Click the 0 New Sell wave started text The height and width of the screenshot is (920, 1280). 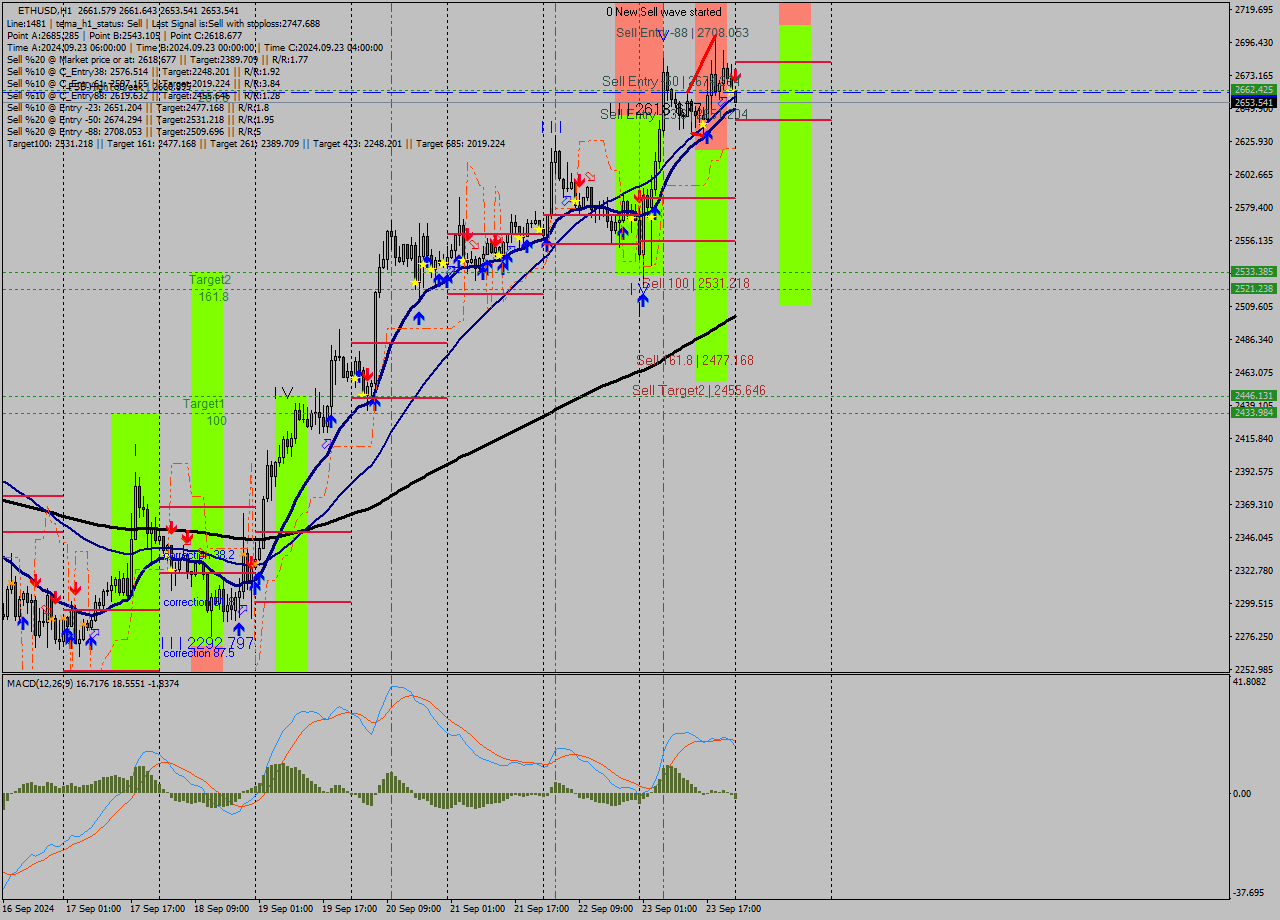point(668,12)
